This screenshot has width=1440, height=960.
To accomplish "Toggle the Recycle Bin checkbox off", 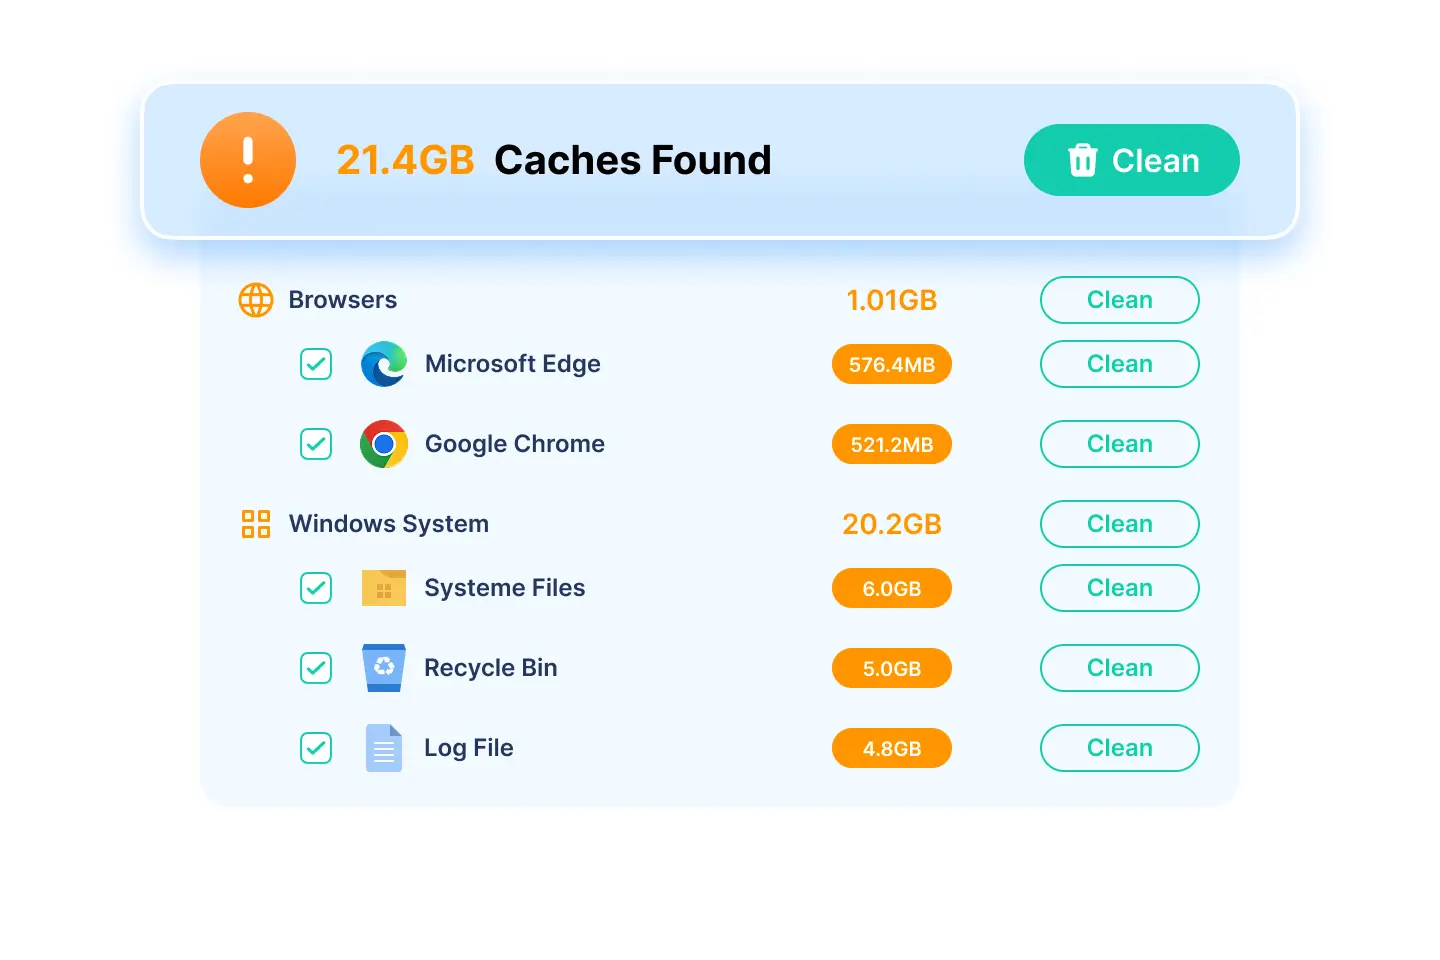I will click(316, 668).
